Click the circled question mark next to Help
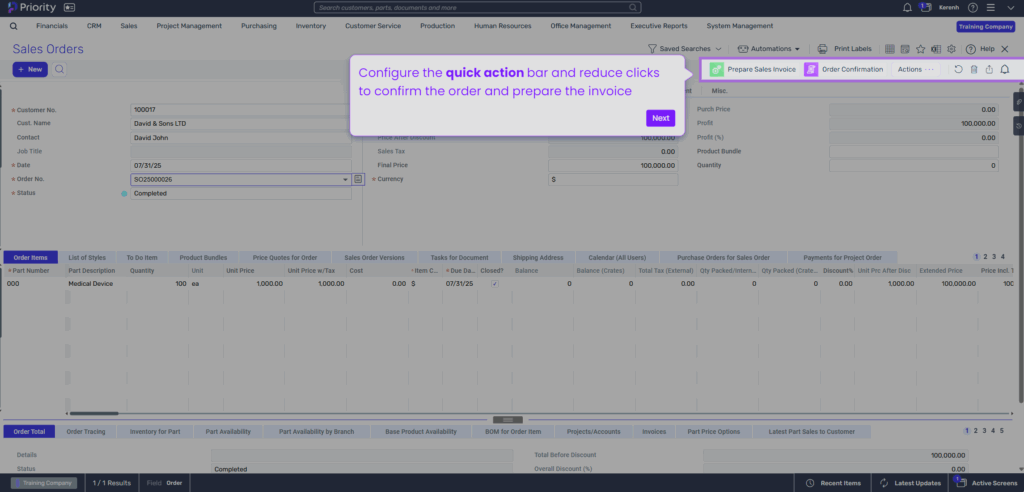 [970, 49]
